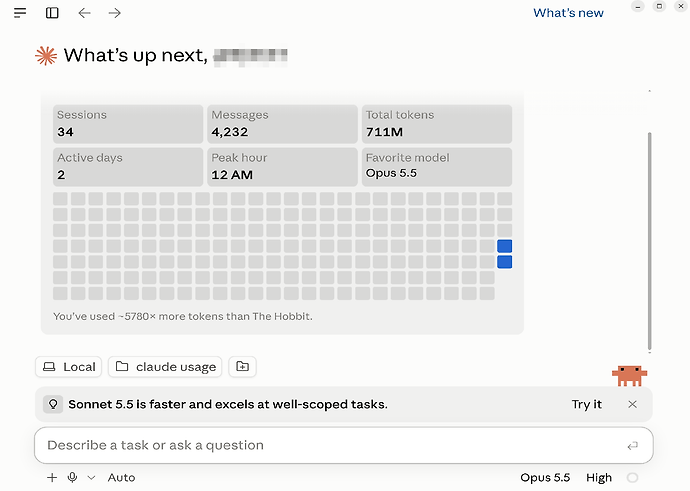This screenshot has height=491, width=690.
Task: Open the High effort level dropdown
Action: (598, 477)
